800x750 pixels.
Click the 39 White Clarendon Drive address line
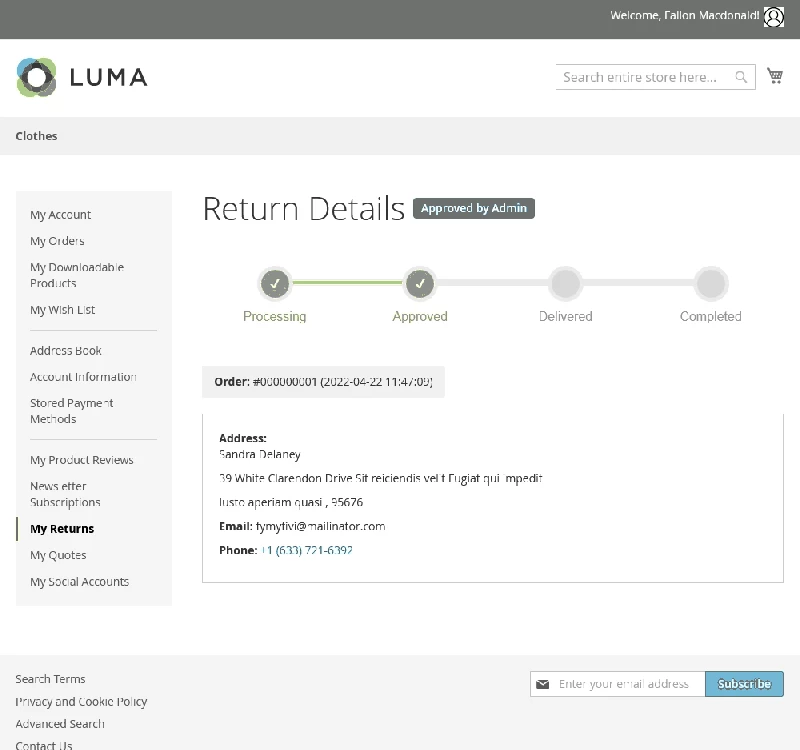pos(381,478)
